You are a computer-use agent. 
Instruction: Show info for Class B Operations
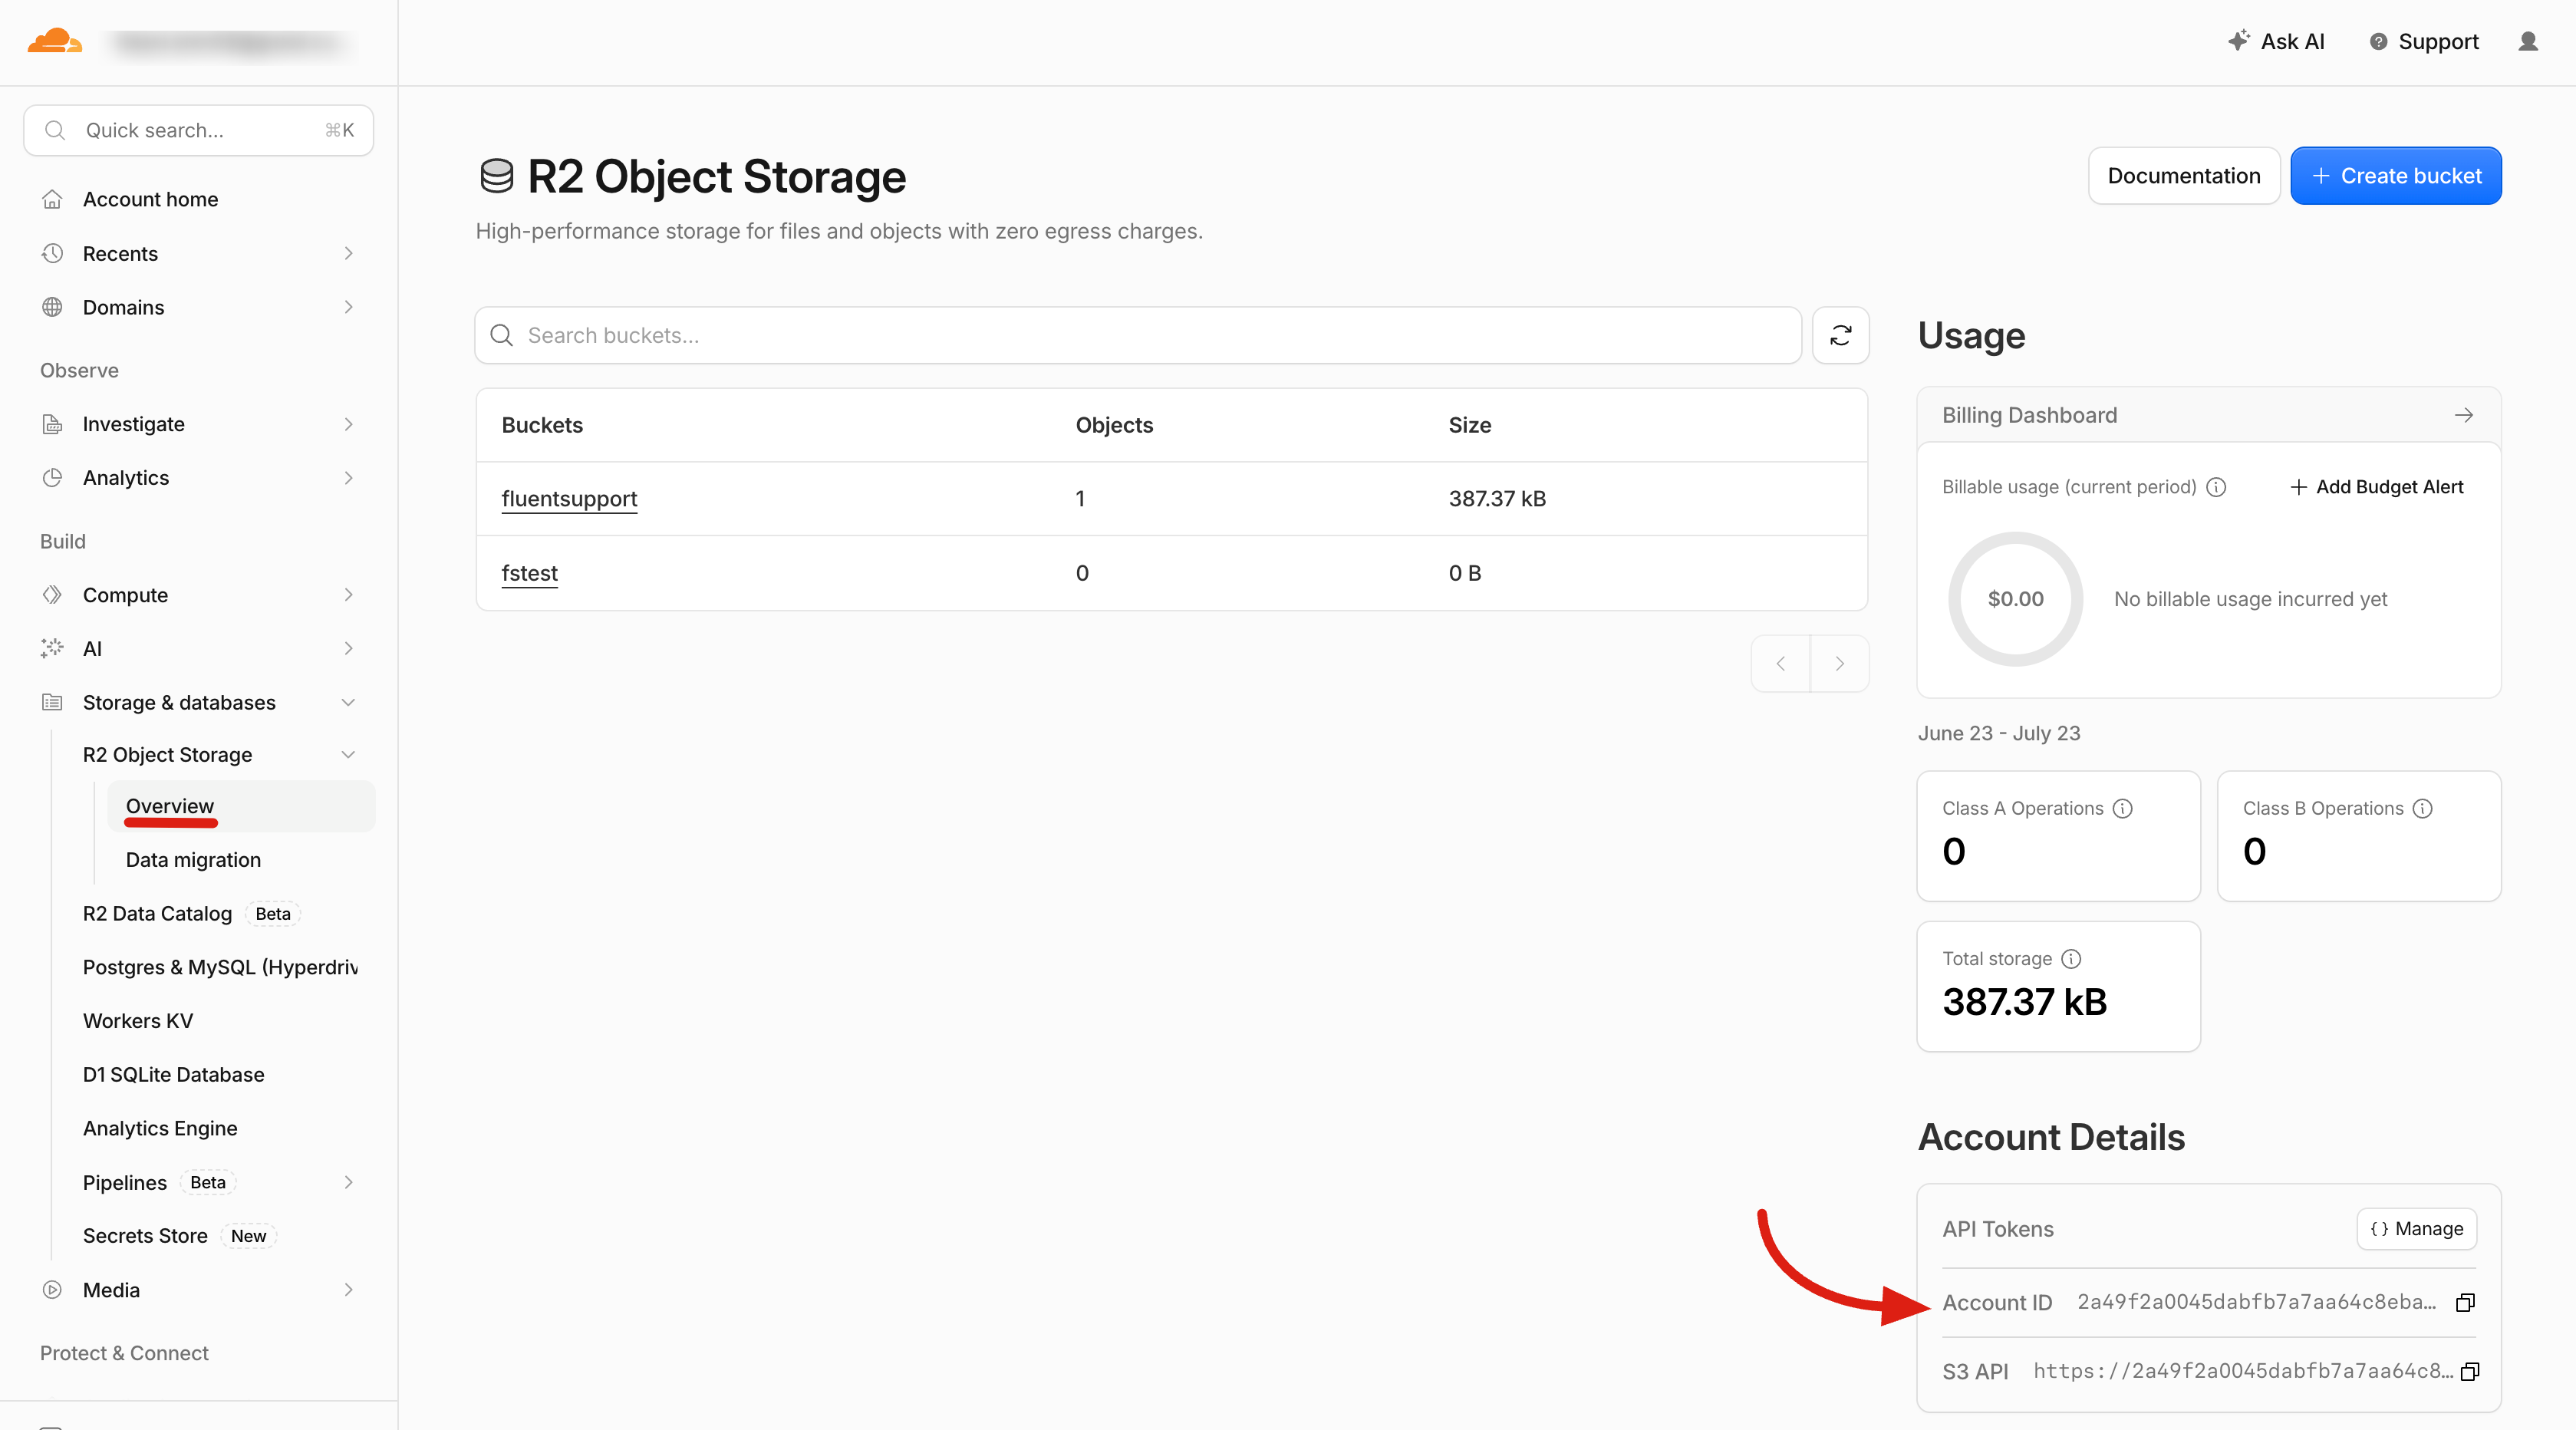click(2422, 808)
